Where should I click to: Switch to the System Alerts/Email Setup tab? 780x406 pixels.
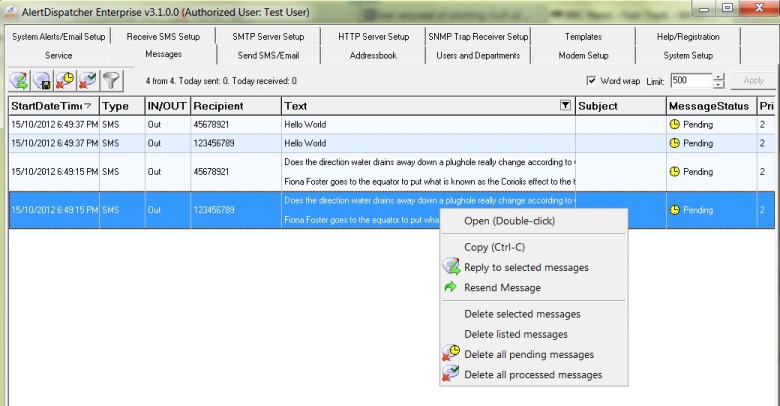point(59,36)
